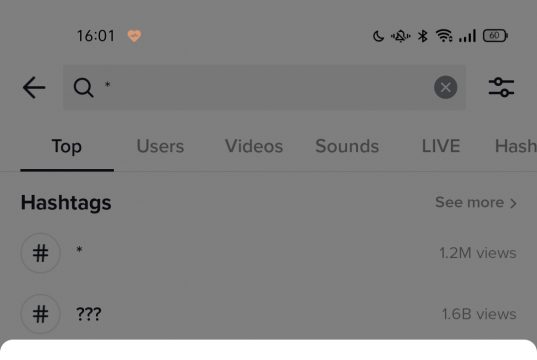This screenshot has width=537, height=360.
Task: Open the Sounds tab
Action: coord(347,146)
